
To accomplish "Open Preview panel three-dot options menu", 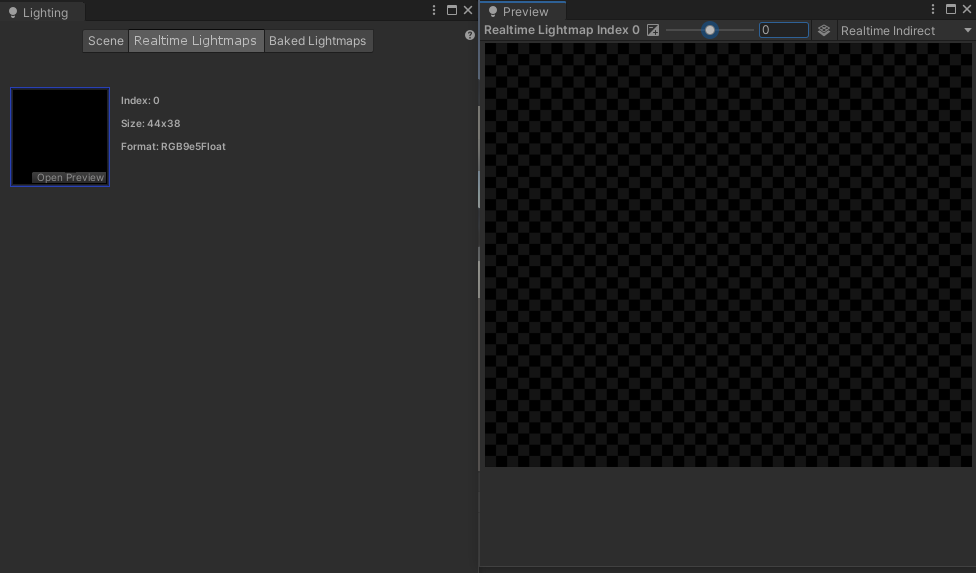I will [x=932, y=9].
